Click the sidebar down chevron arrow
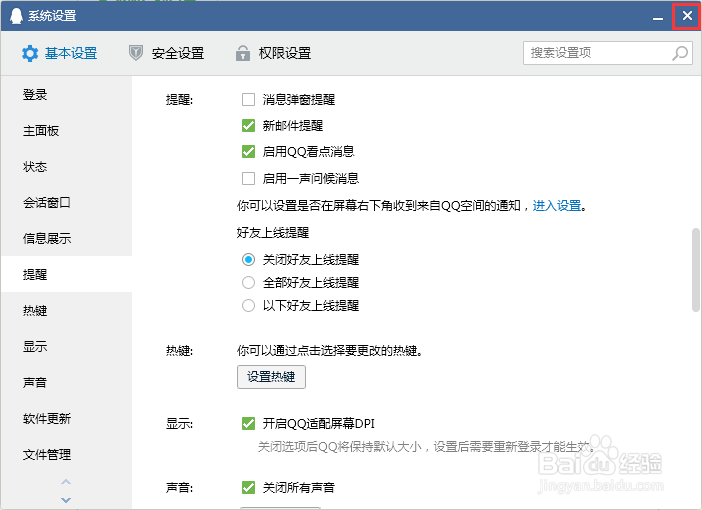702x510 pixels. click(66, 500)
